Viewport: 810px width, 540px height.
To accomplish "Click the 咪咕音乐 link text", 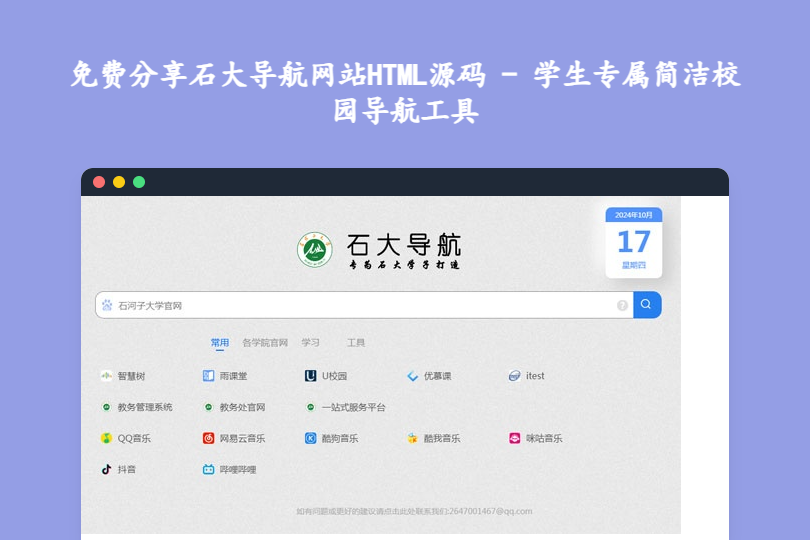I will [544, 438].
